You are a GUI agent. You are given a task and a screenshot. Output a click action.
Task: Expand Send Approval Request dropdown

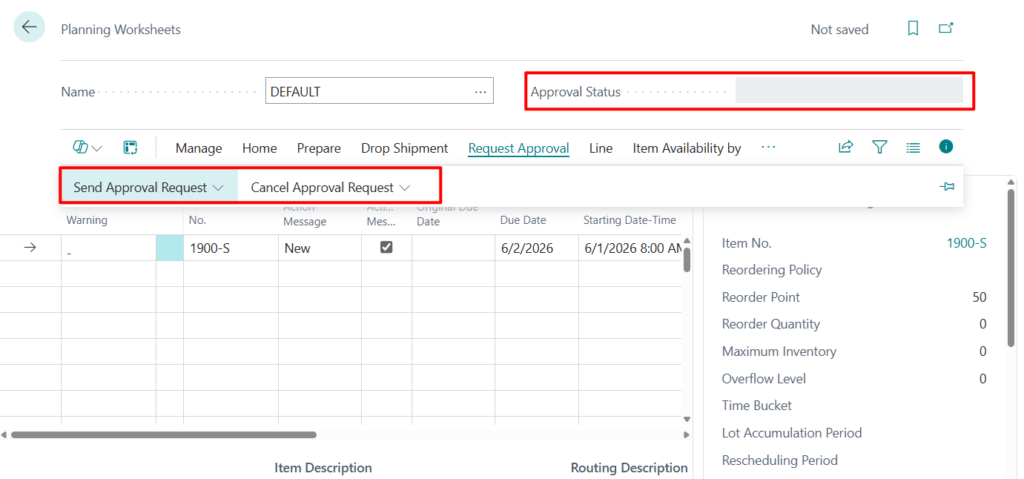[x=148, y=187]
